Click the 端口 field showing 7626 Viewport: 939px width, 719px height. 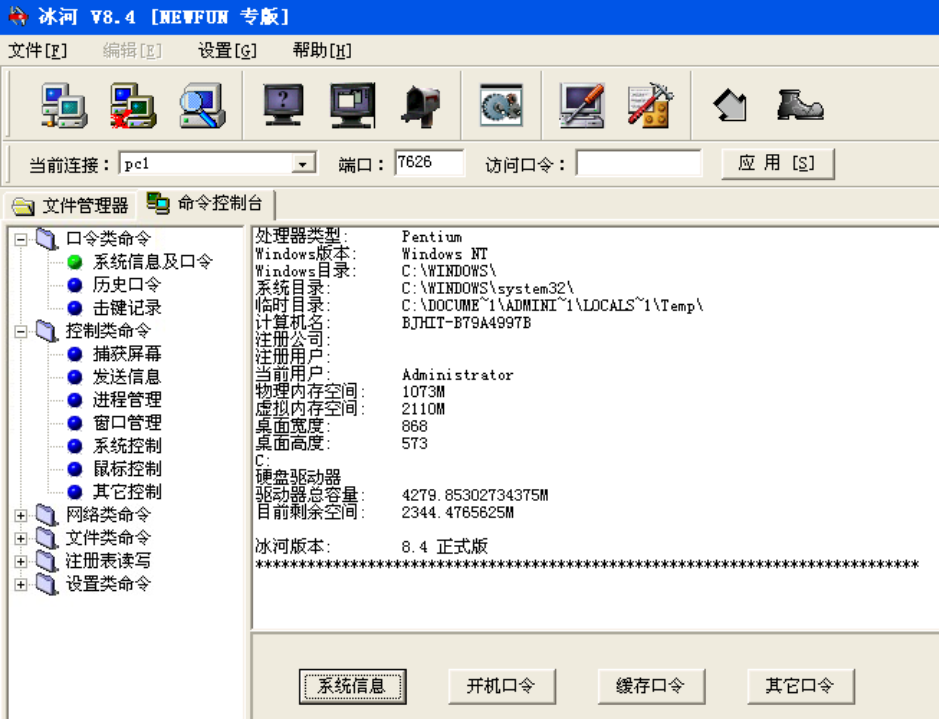429,163
